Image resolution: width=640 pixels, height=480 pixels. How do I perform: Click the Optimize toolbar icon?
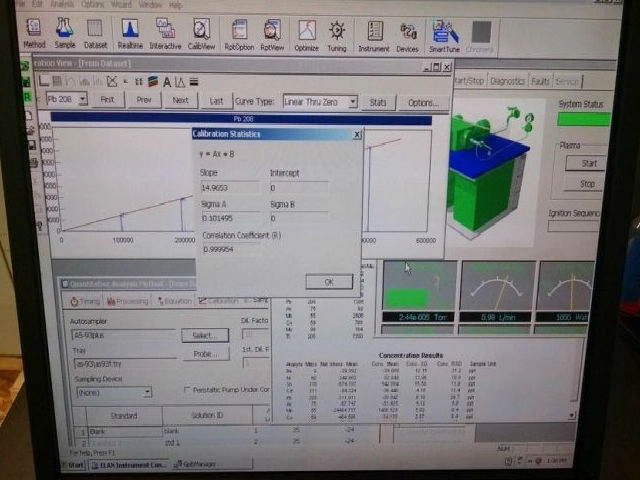pos(306,33)
